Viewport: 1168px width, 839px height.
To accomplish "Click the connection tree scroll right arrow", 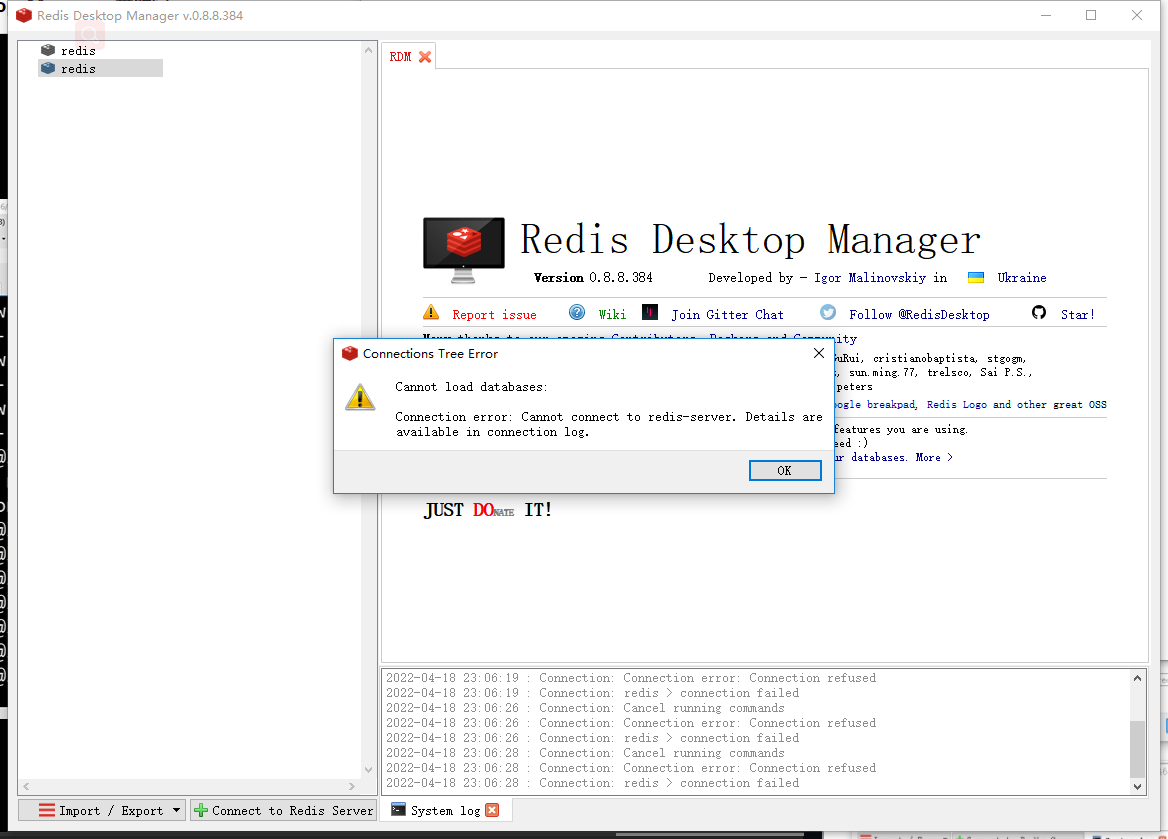I will click(352, 786).
